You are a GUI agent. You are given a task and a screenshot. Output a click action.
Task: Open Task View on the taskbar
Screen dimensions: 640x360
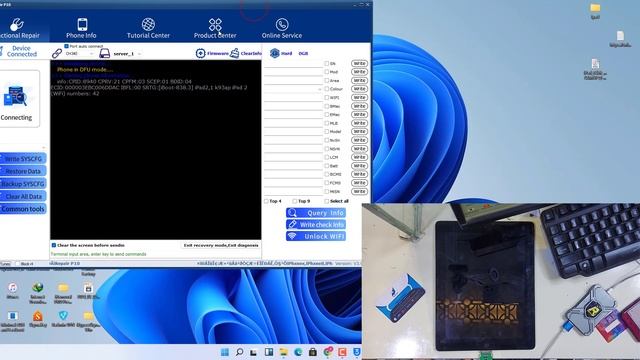254,352
